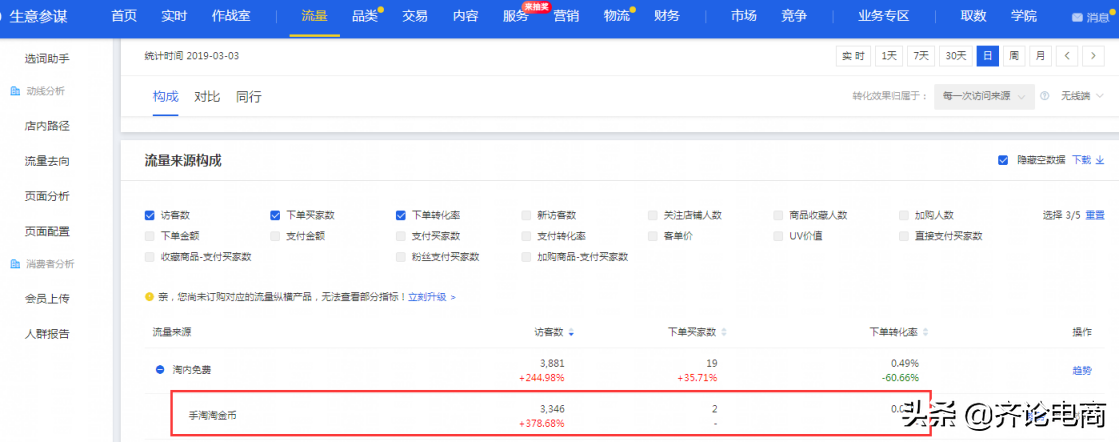The width and height of the screenshot is (1120, 442).
Task: Check the 新访客数 checkbox
Action: (x=526, y=215)
